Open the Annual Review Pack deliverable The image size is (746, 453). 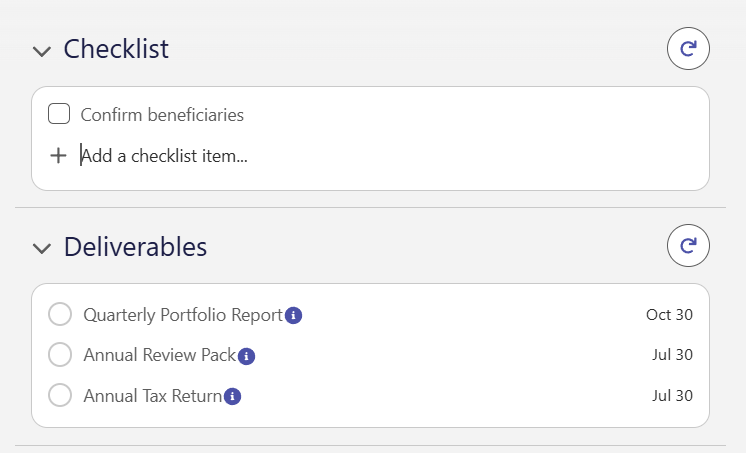point(160,355)
